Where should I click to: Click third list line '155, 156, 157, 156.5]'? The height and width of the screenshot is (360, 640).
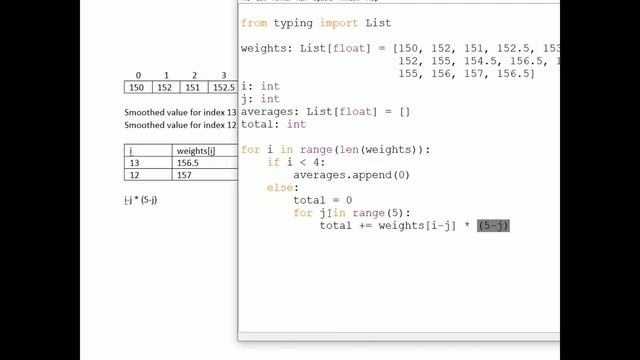click(x=467, y=74)
